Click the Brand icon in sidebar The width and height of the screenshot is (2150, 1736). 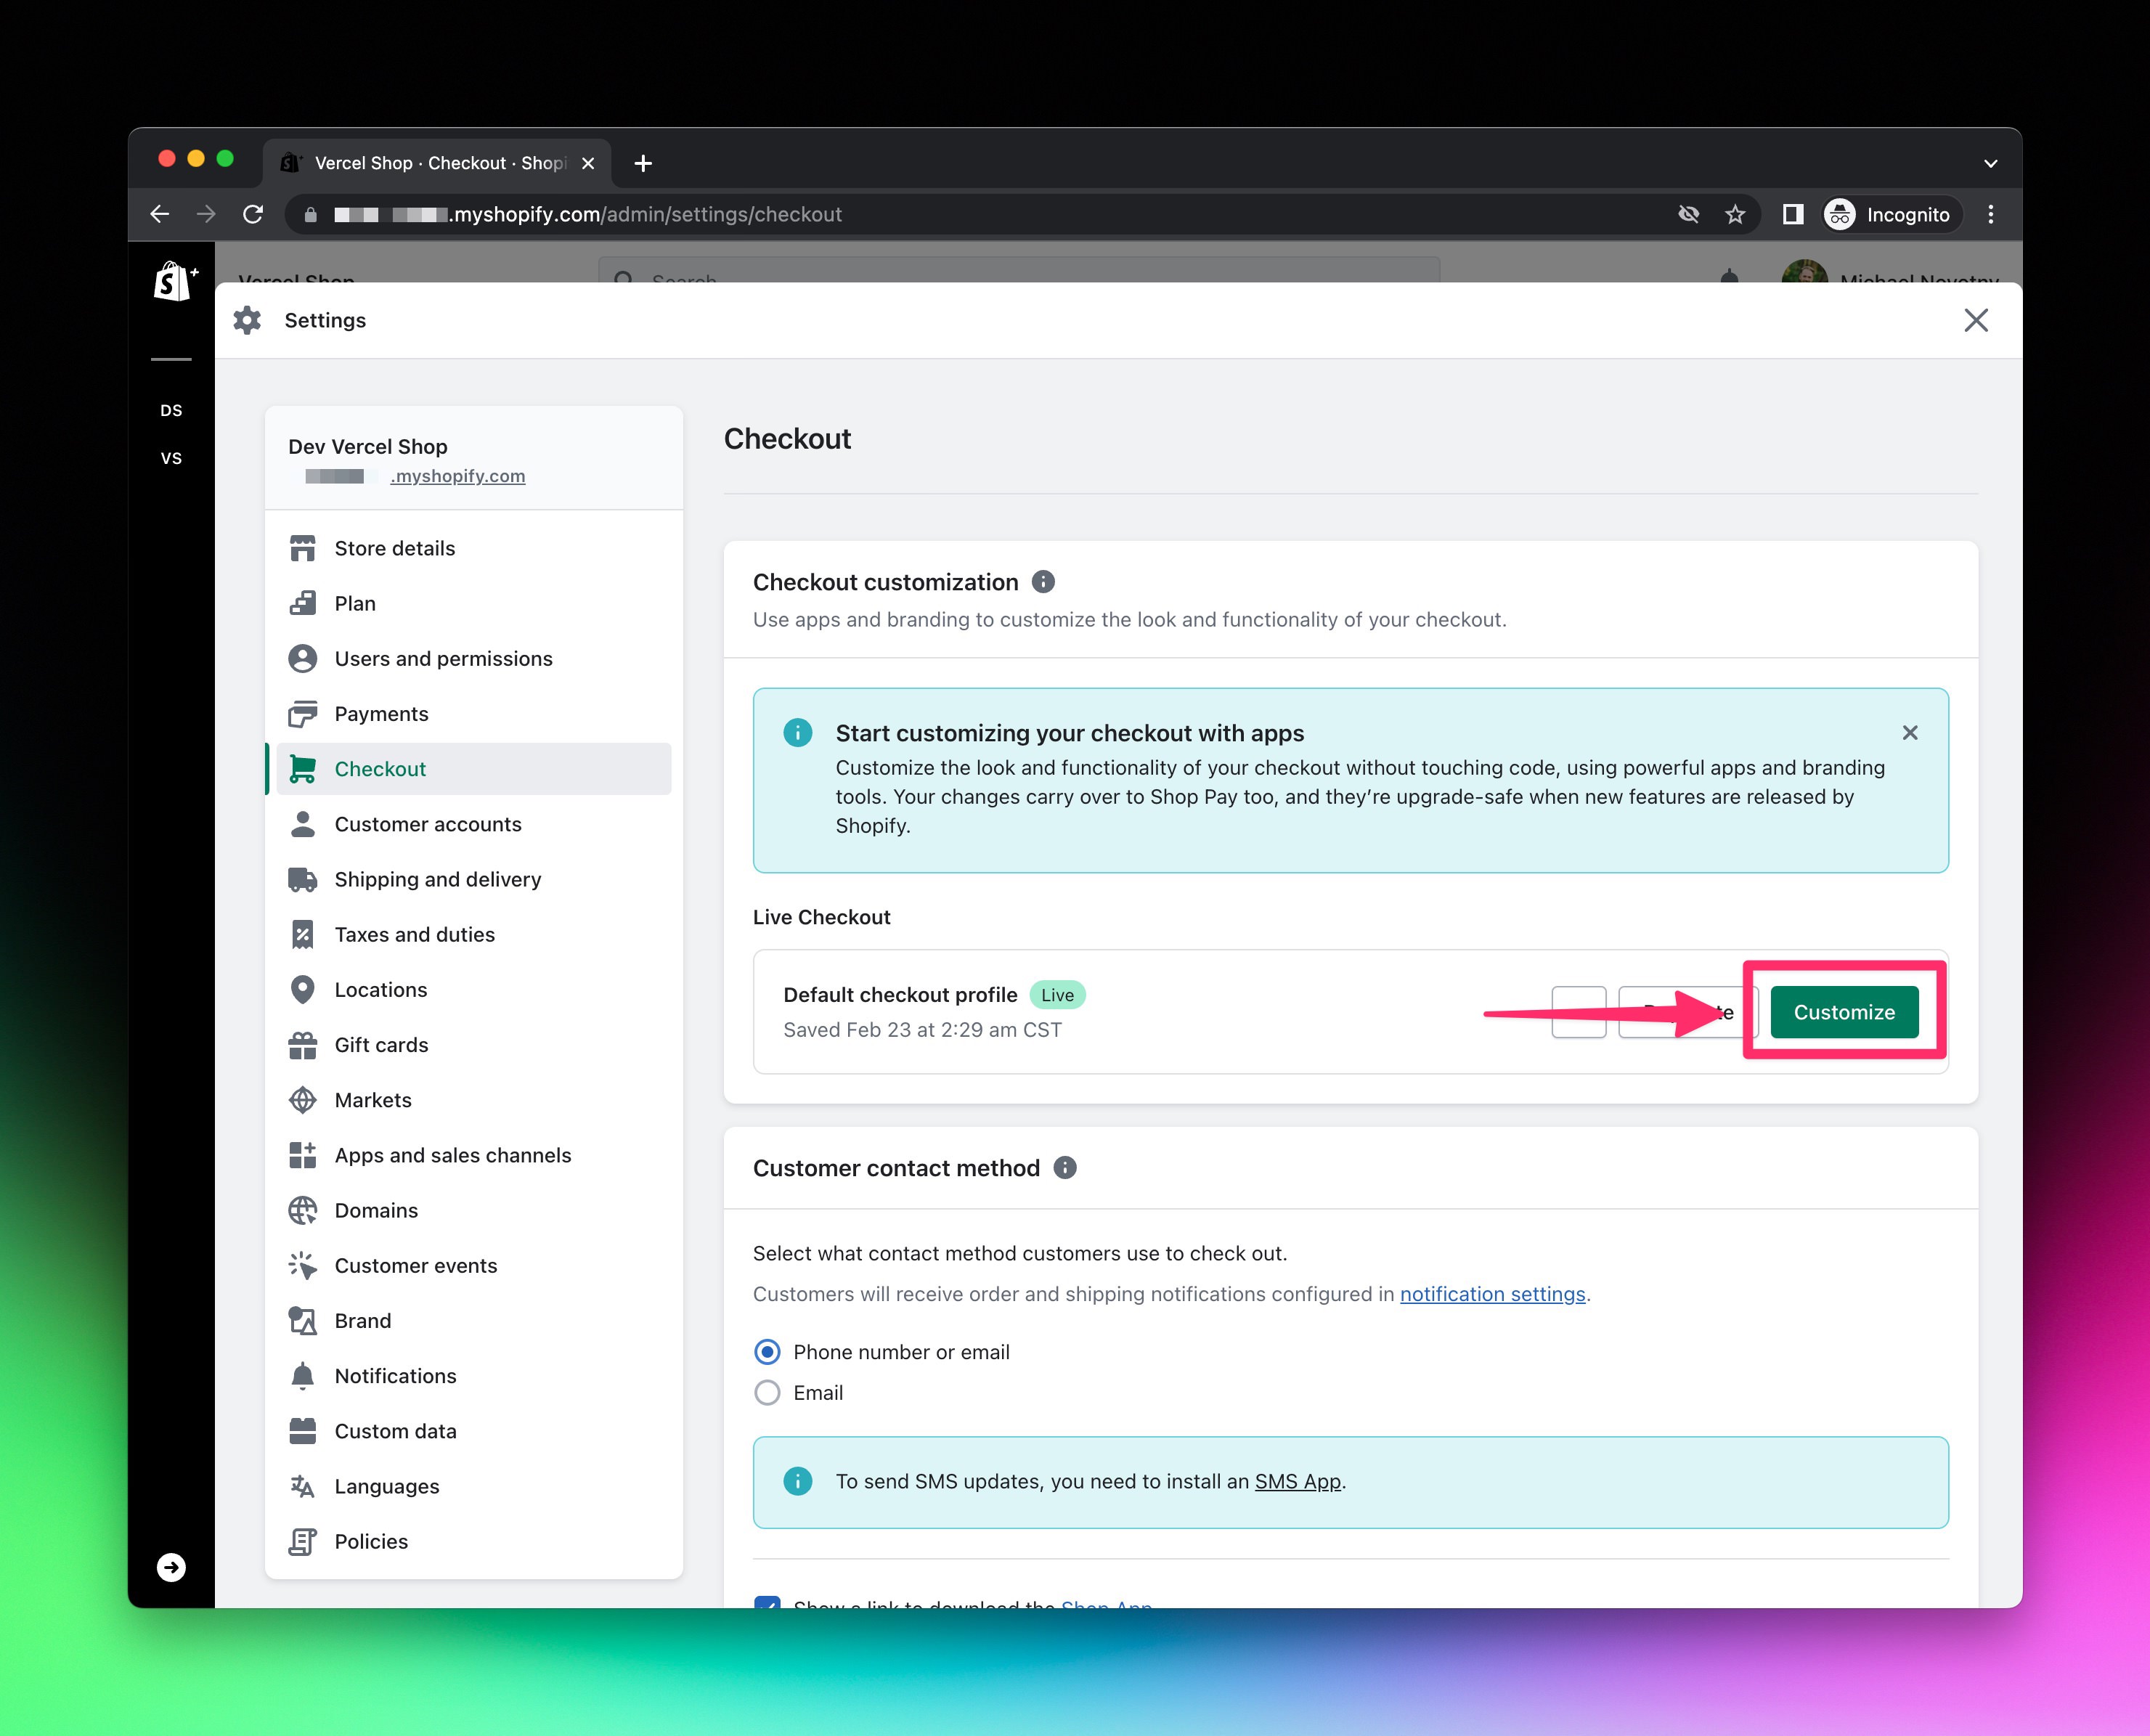(302, 1321)
